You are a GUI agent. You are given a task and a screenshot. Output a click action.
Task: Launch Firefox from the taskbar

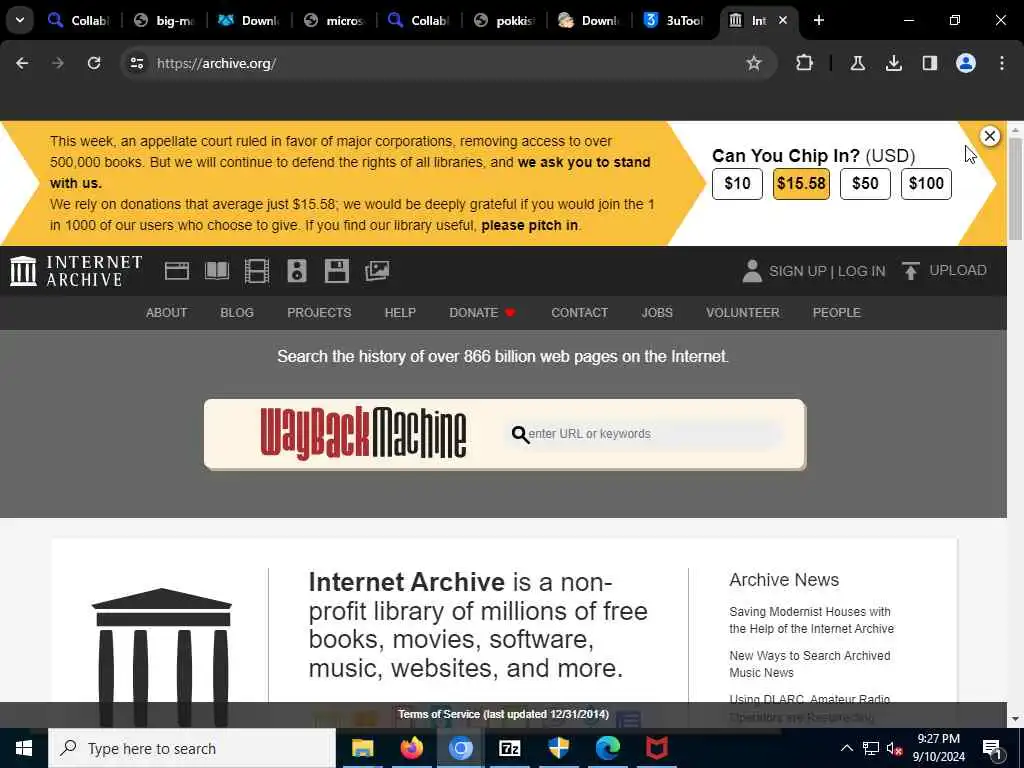tap(411, 748)
